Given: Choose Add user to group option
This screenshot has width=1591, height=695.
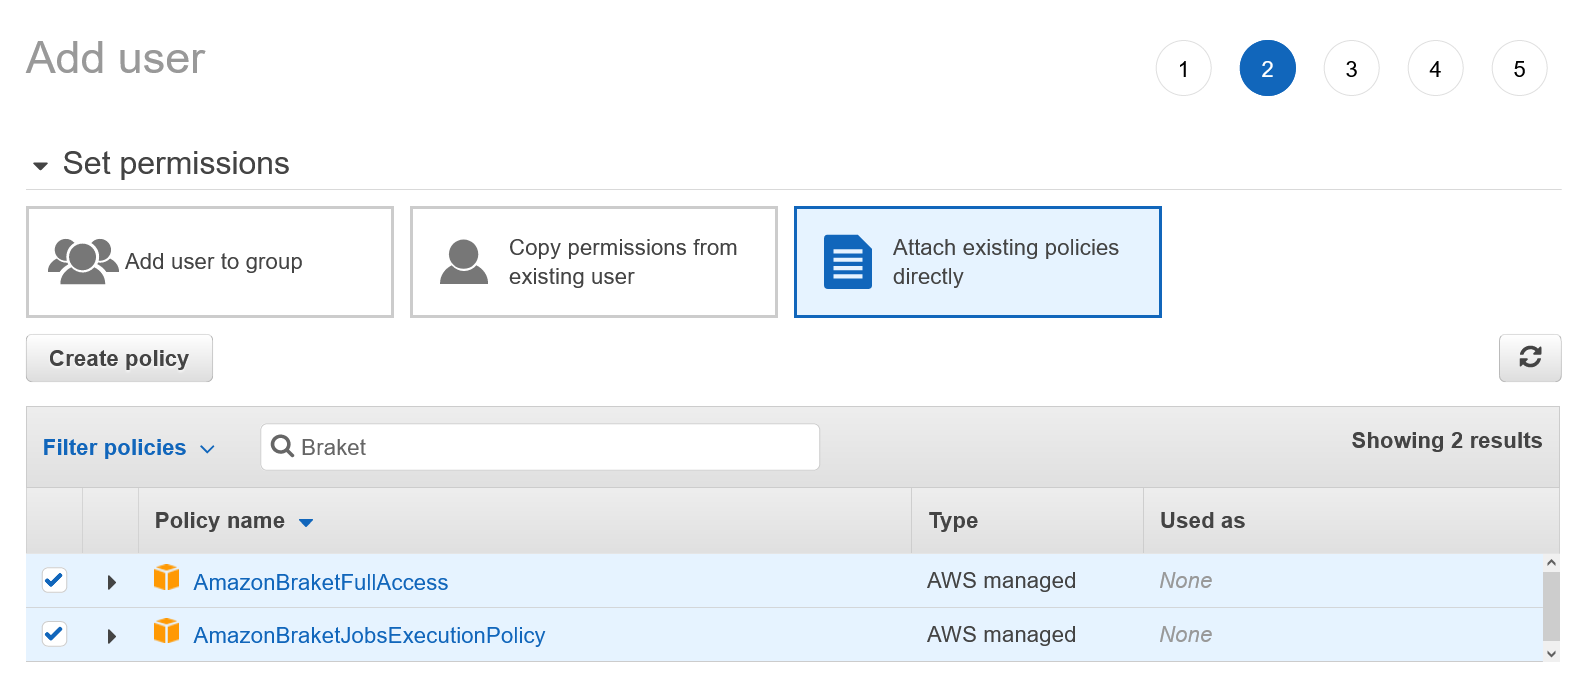Looking at the screenshot, I should pyautogui.click(x=210, y=262).
